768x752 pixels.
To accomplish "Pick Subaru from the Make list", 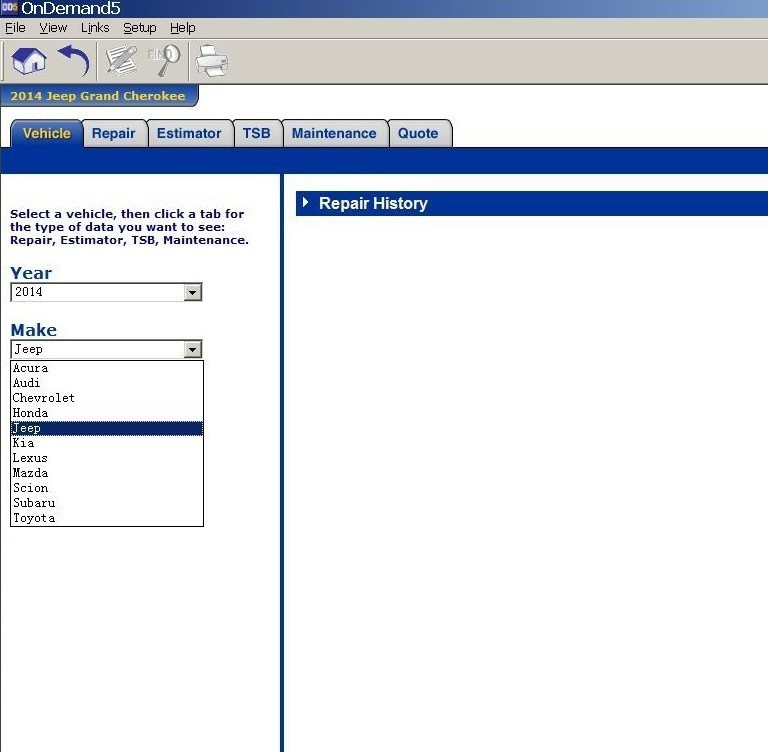I will (x=34, y=503).
